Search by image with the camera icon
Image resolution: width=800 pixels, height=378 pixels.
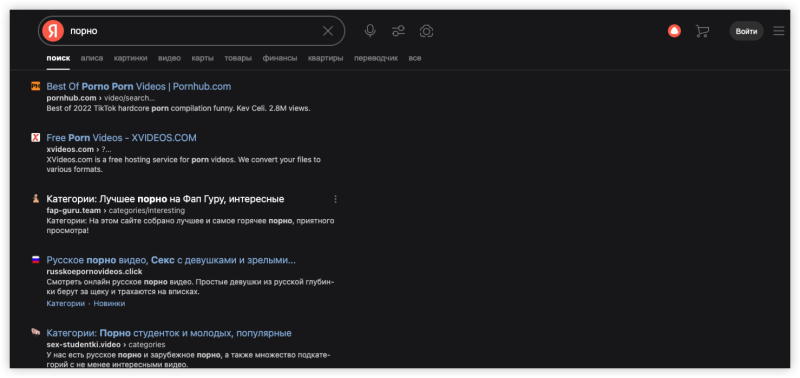[426, 31]
